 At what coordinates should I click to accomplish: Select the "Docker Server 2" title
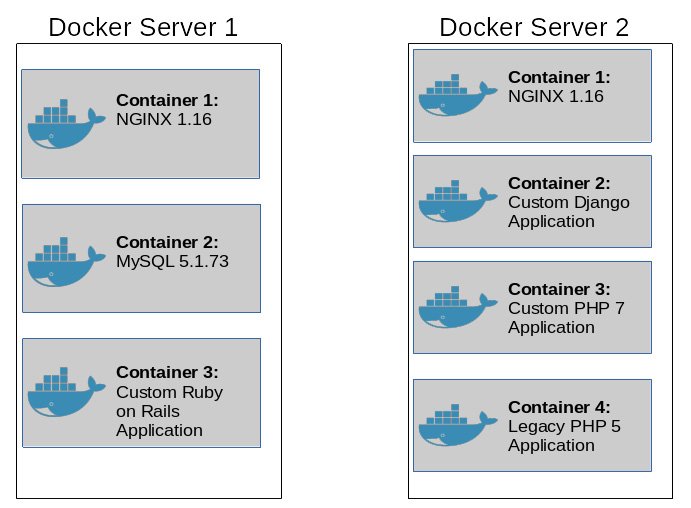click(x=534, y=27)
